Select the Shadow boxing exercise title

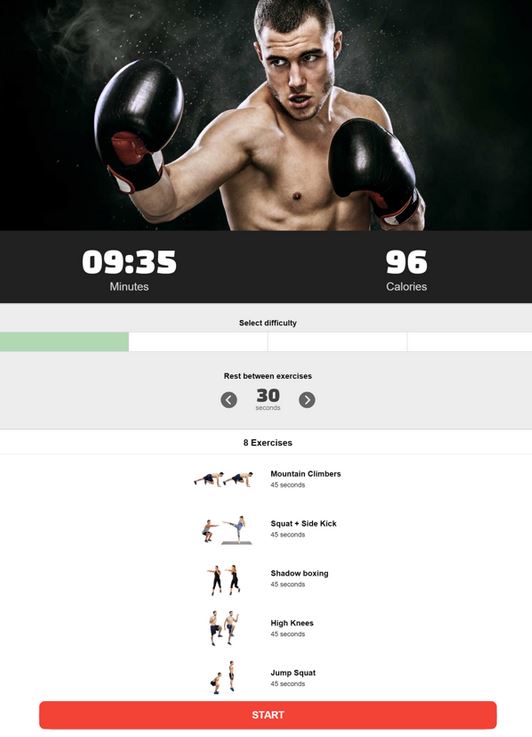coord(299,573)
